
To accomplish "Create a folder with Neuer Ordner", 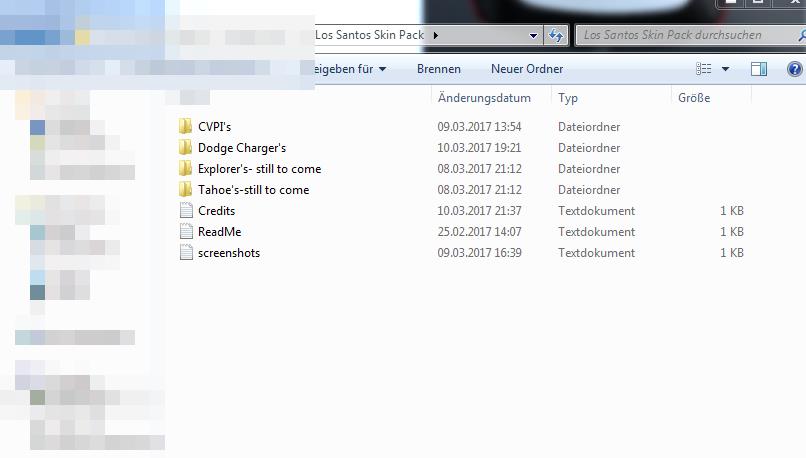I will point(527,69).
